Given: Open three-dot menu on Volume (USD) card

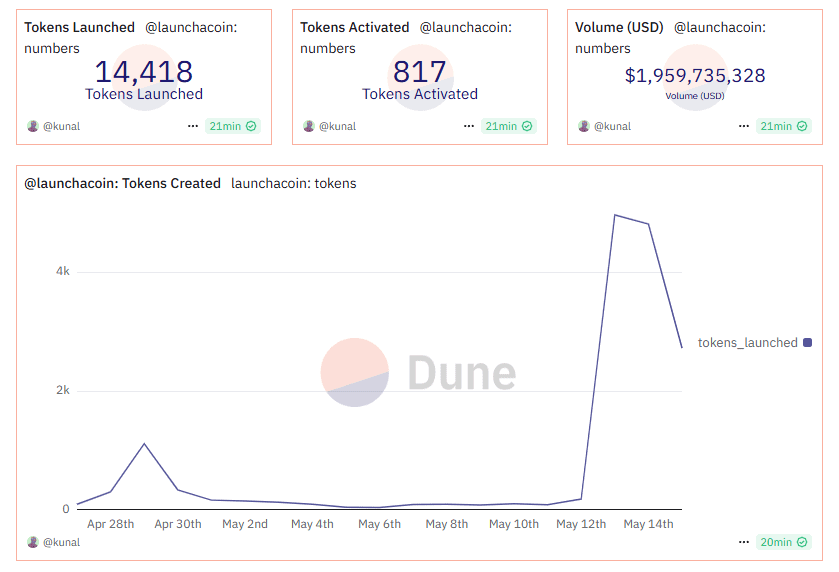Looking at the screenshot, I should coord(744,126).
